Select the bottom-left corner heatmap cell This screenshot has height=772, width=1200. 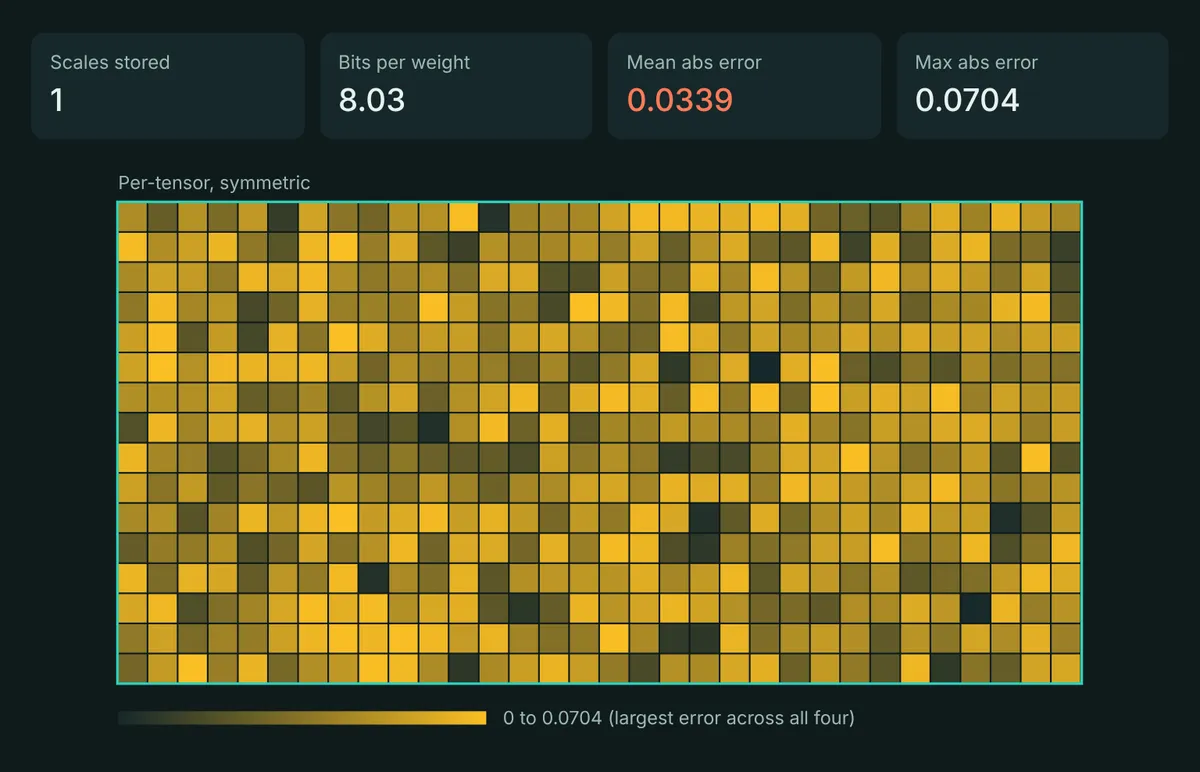coord(133,668)
